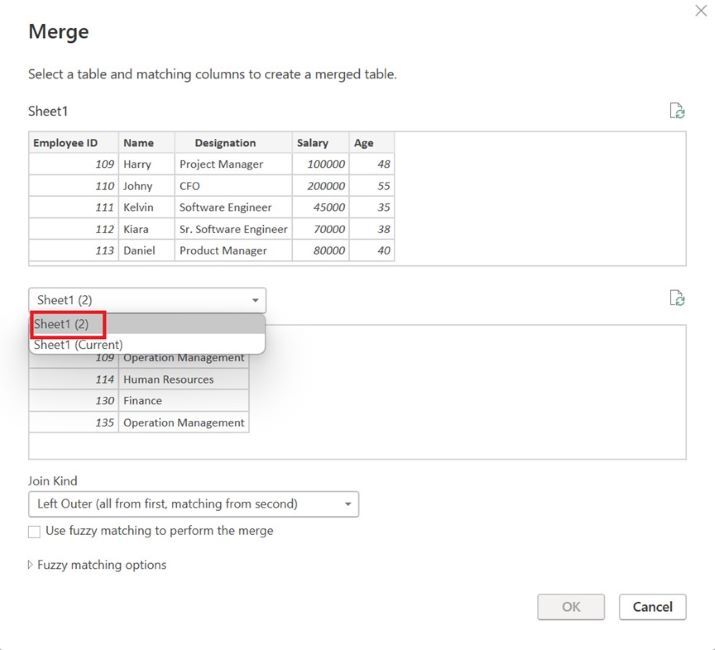Open the second table selection dropdown
Image resolution: width=715 pixels, height=650 pixels.
pyautogui.click(x=147, y=300)
